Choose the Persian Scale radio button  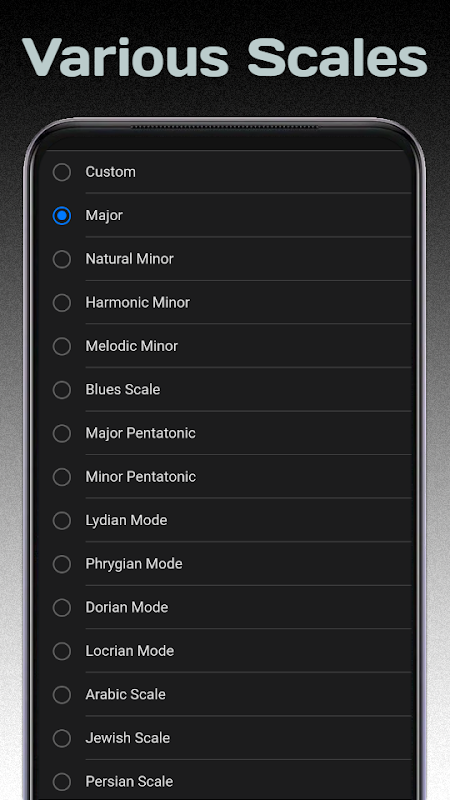click(x=62, y=782)
